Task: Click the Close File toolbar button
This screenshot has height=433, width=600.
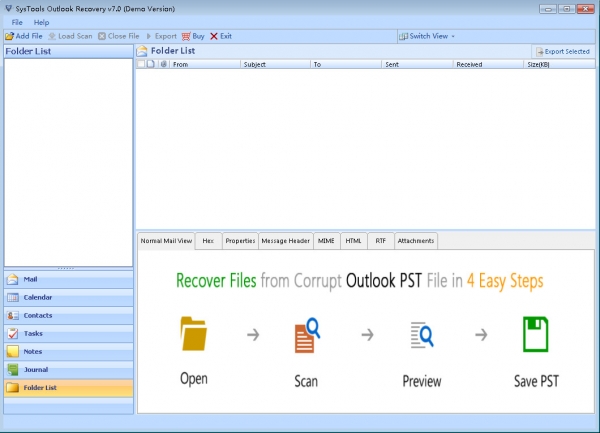Action: (119, 36)
